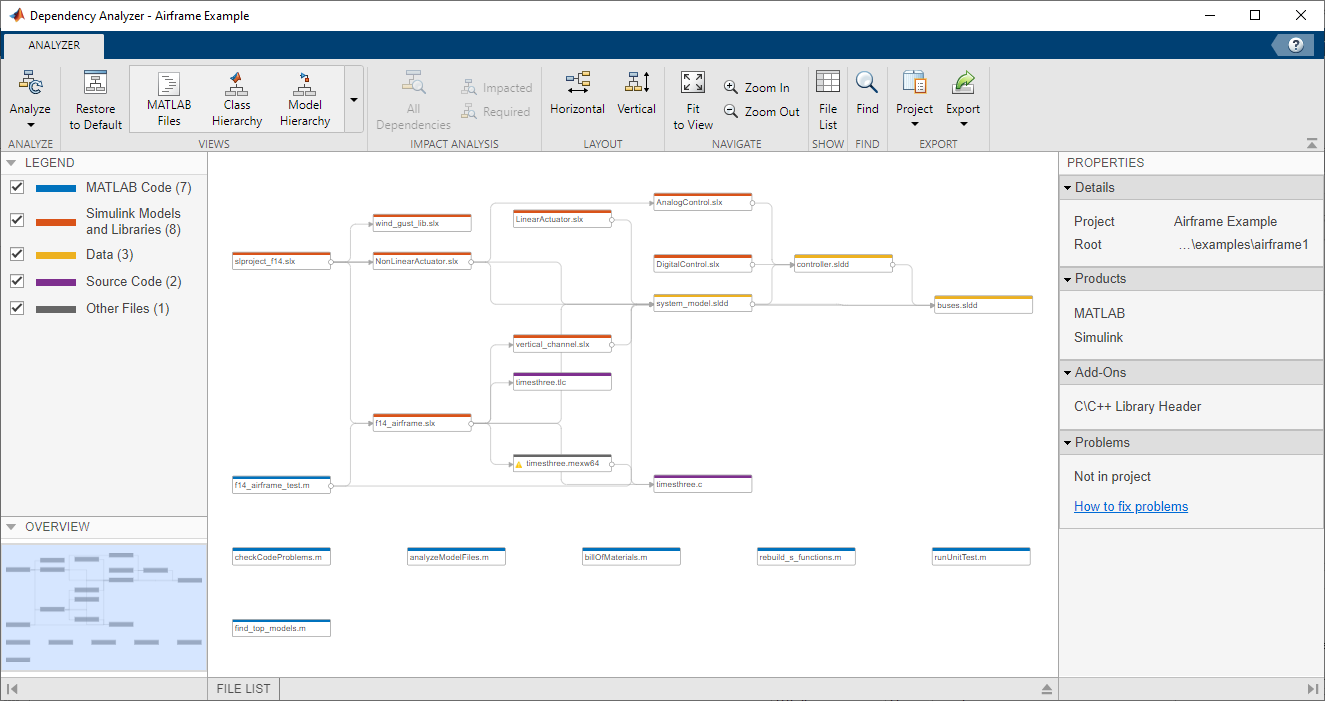This screenshot has height=701, width=1325.
Task: Expand File List panel arrow
Action: [1047, 689]
